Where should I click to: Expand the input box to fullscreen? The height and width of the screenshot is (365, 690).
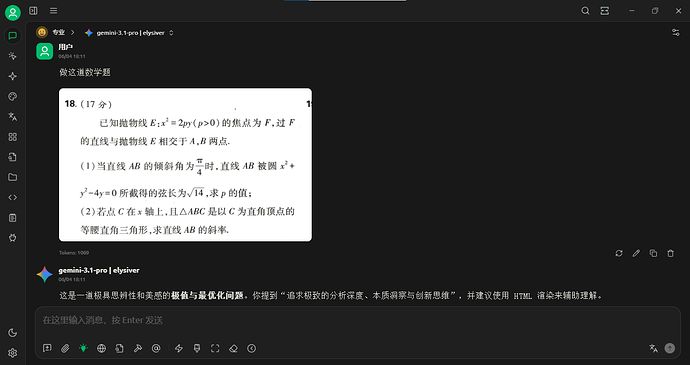point(215,348)
